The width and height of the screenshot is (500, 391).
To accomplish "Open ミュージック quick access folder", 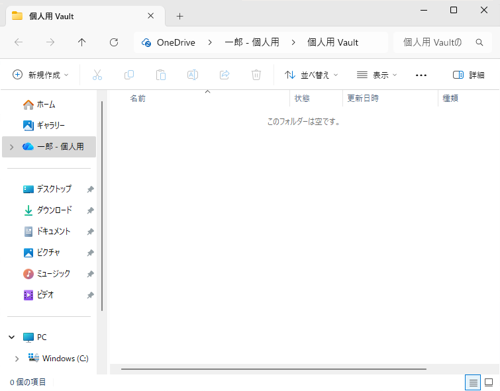I will (50, 274).
